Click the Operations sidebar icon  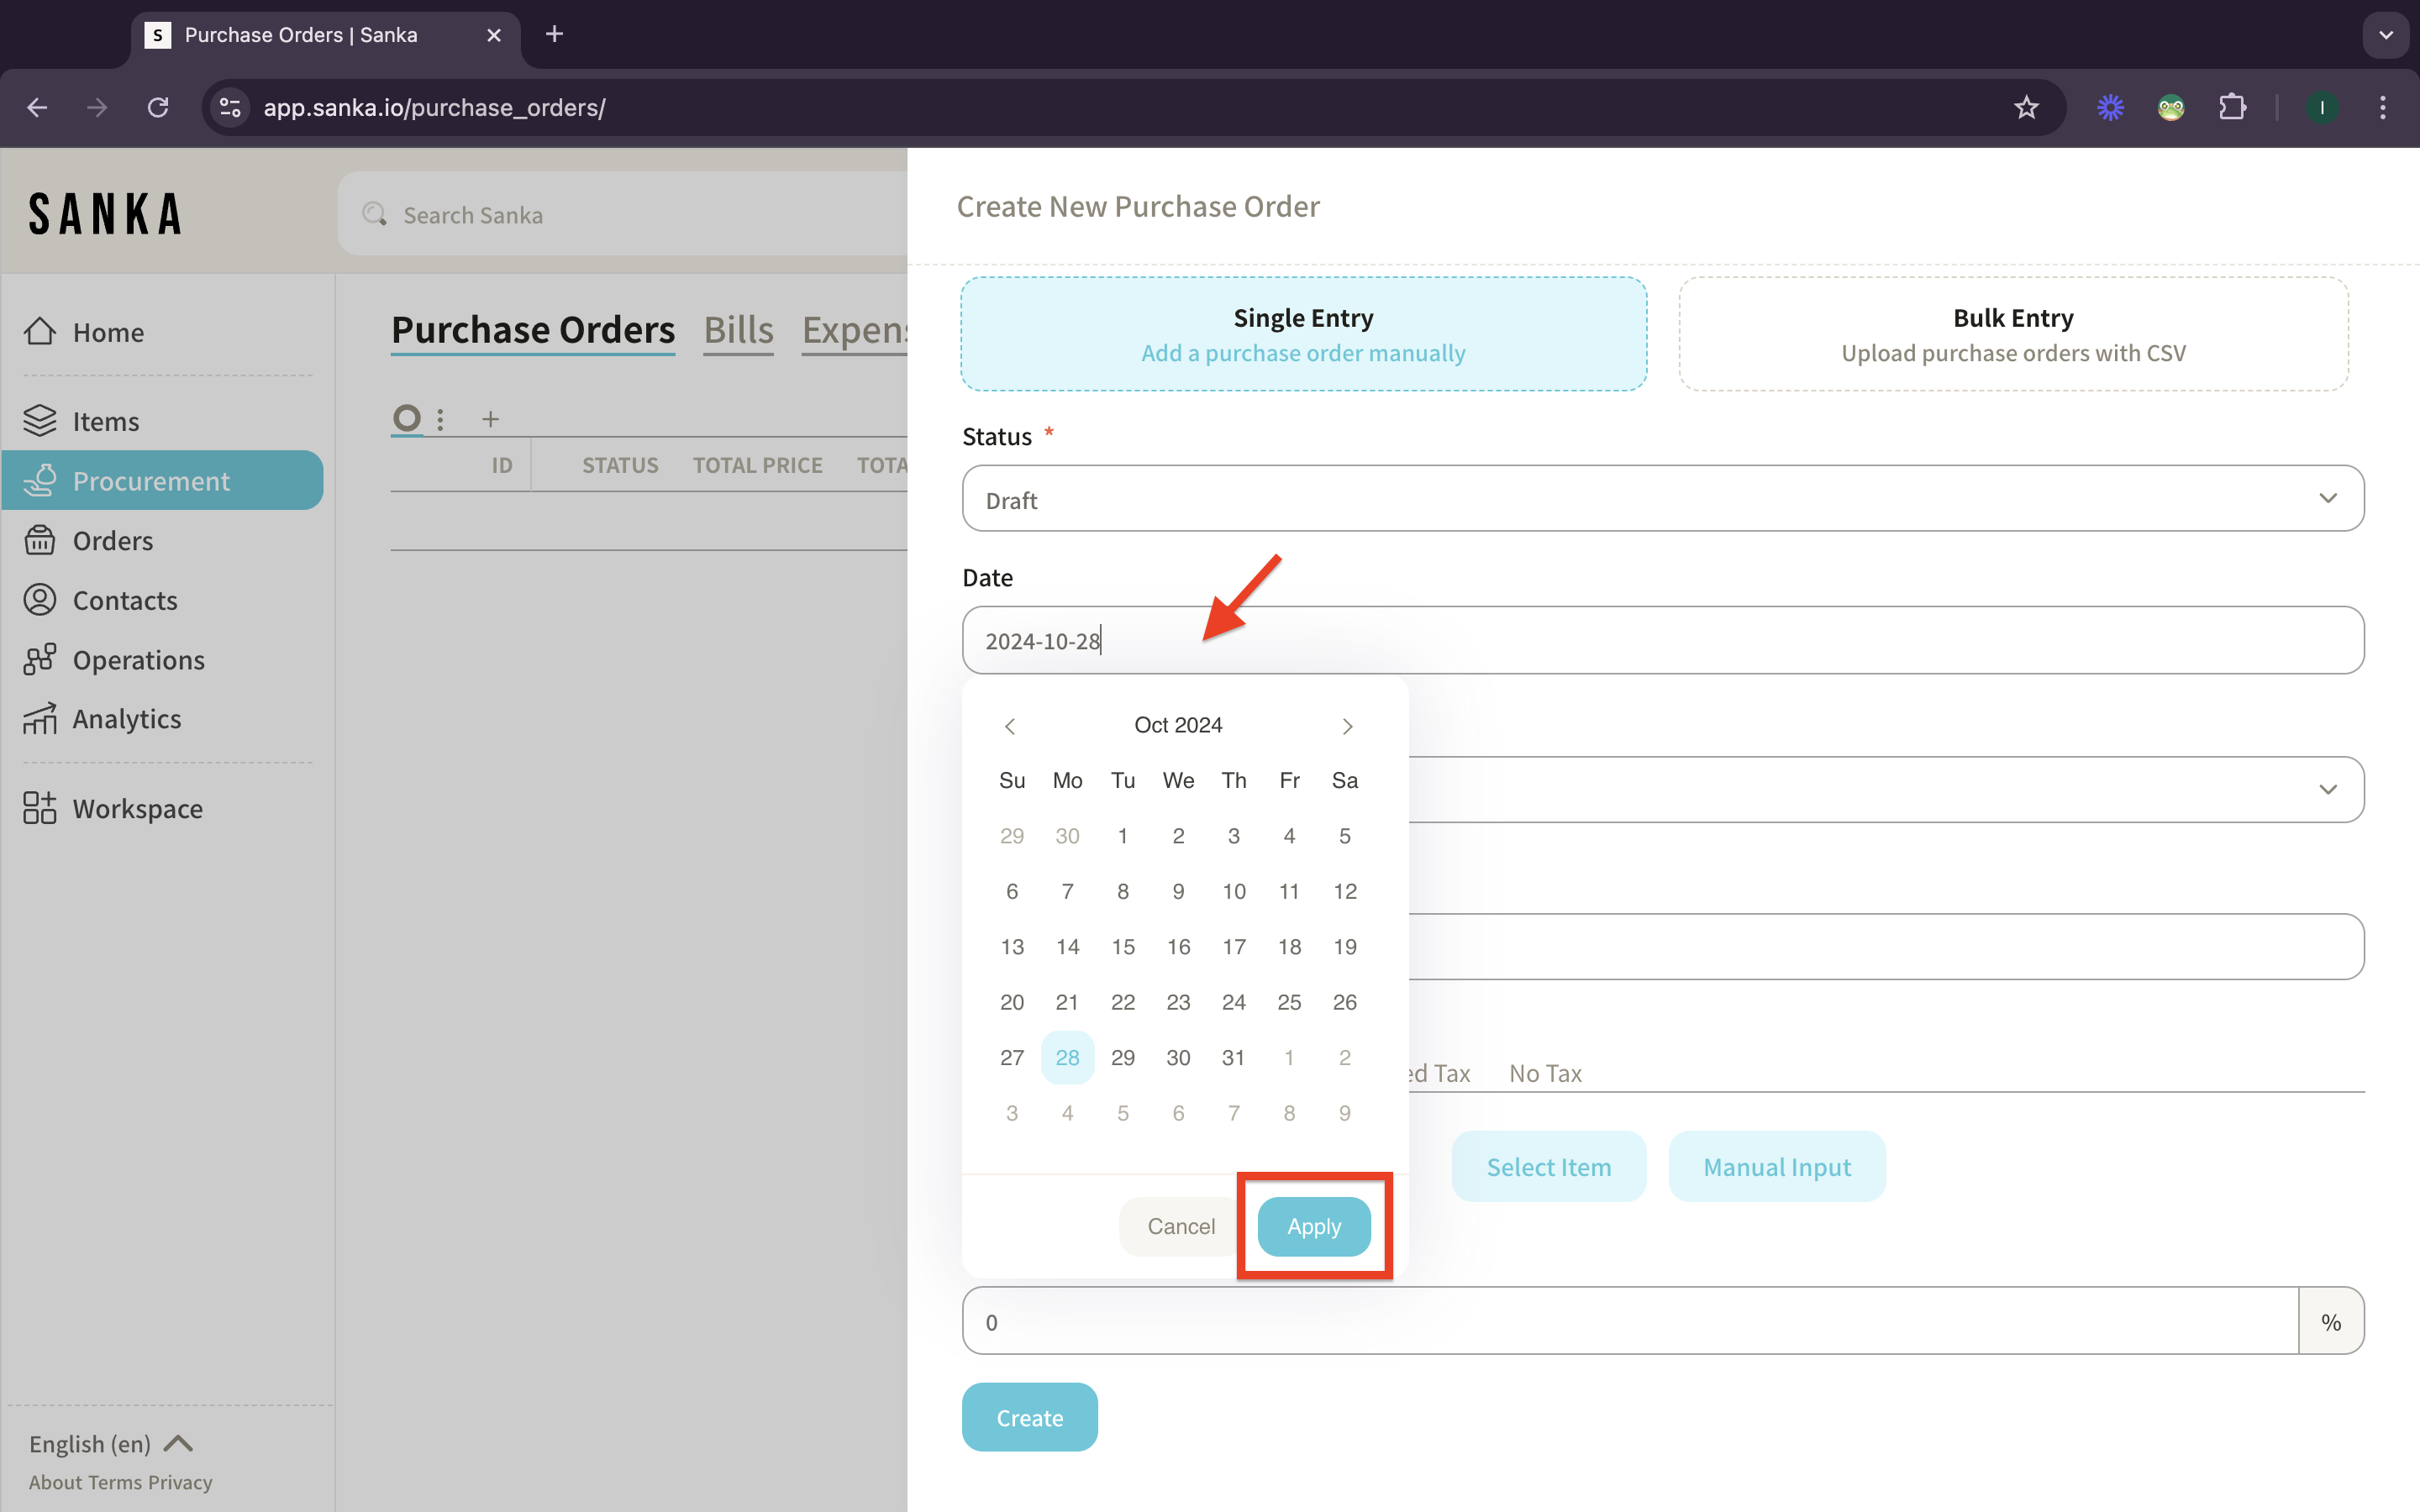[x=40, y=660]
